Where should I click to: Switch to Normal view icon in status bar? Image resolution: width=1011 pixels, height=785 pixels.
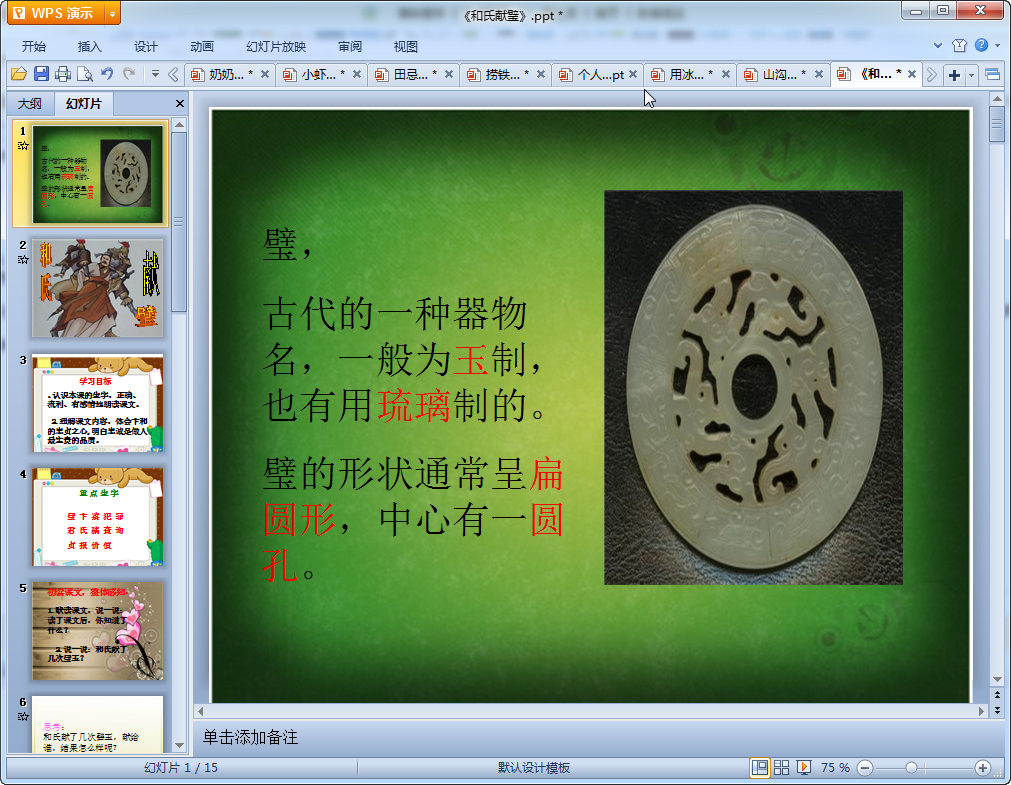pyautogui.click(x=760, y=768)
